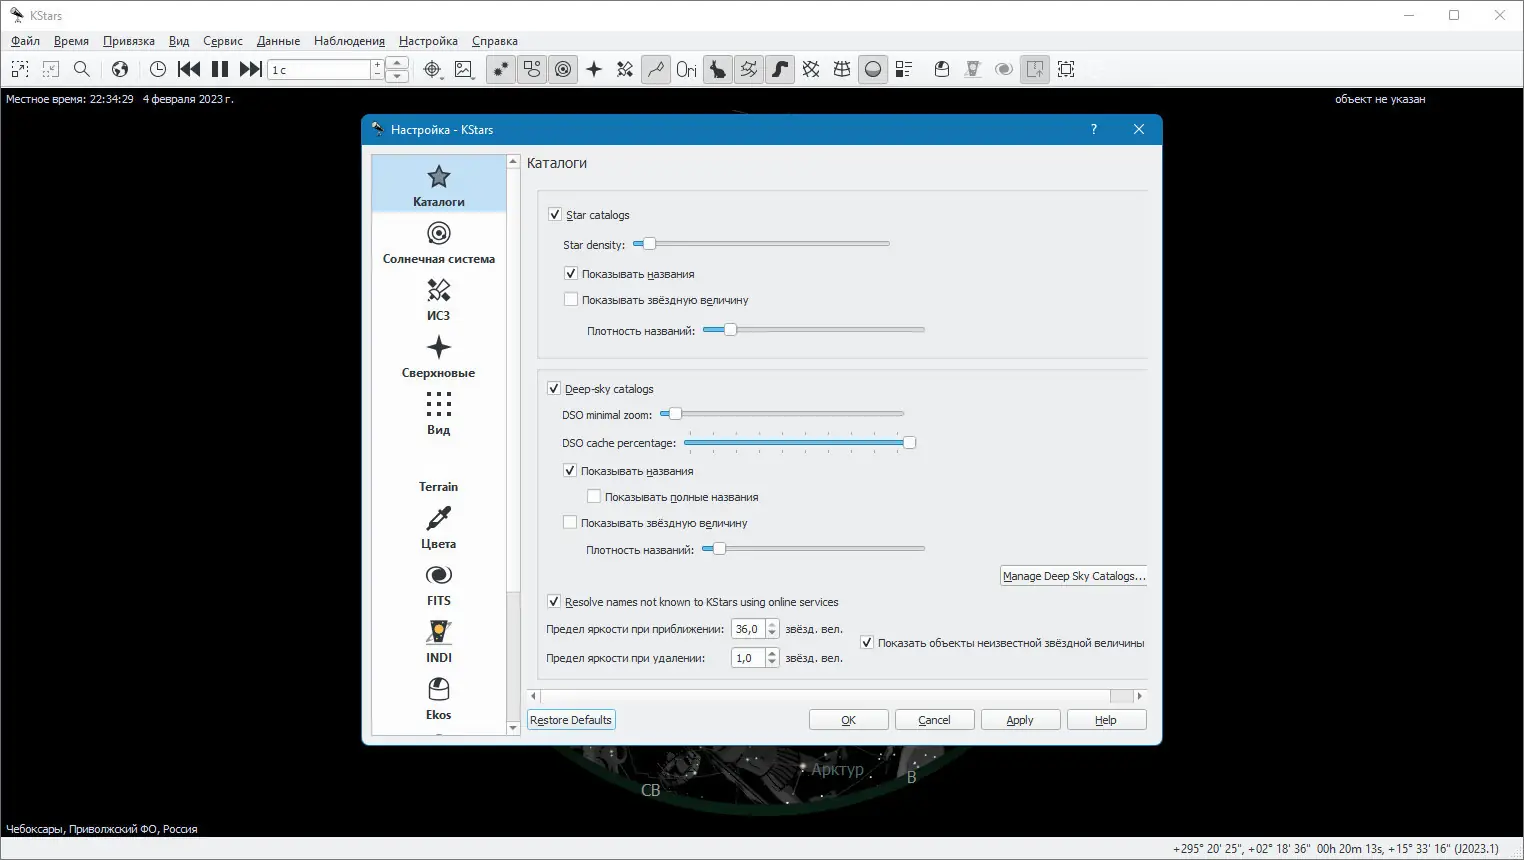This screenshot has height=860, width=1524.
Task: Enable Показывать звёздную величину for stars
Action: pyautogui.click(x=571, y=299)
